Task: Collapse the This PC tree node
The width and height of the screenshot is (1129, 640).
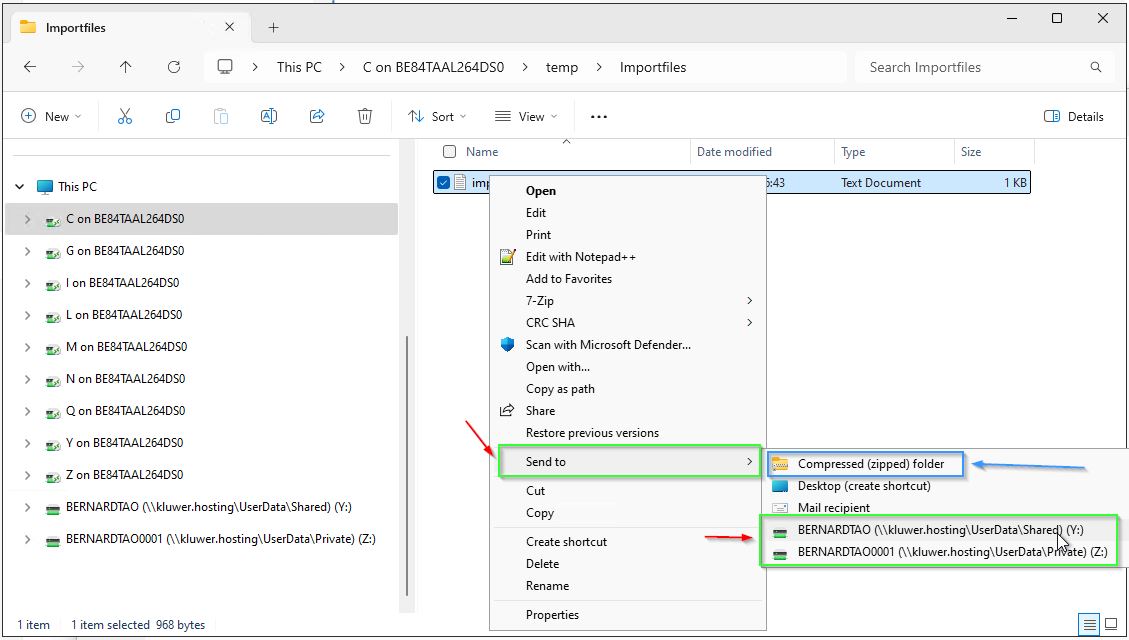Action: pos(19,187)
